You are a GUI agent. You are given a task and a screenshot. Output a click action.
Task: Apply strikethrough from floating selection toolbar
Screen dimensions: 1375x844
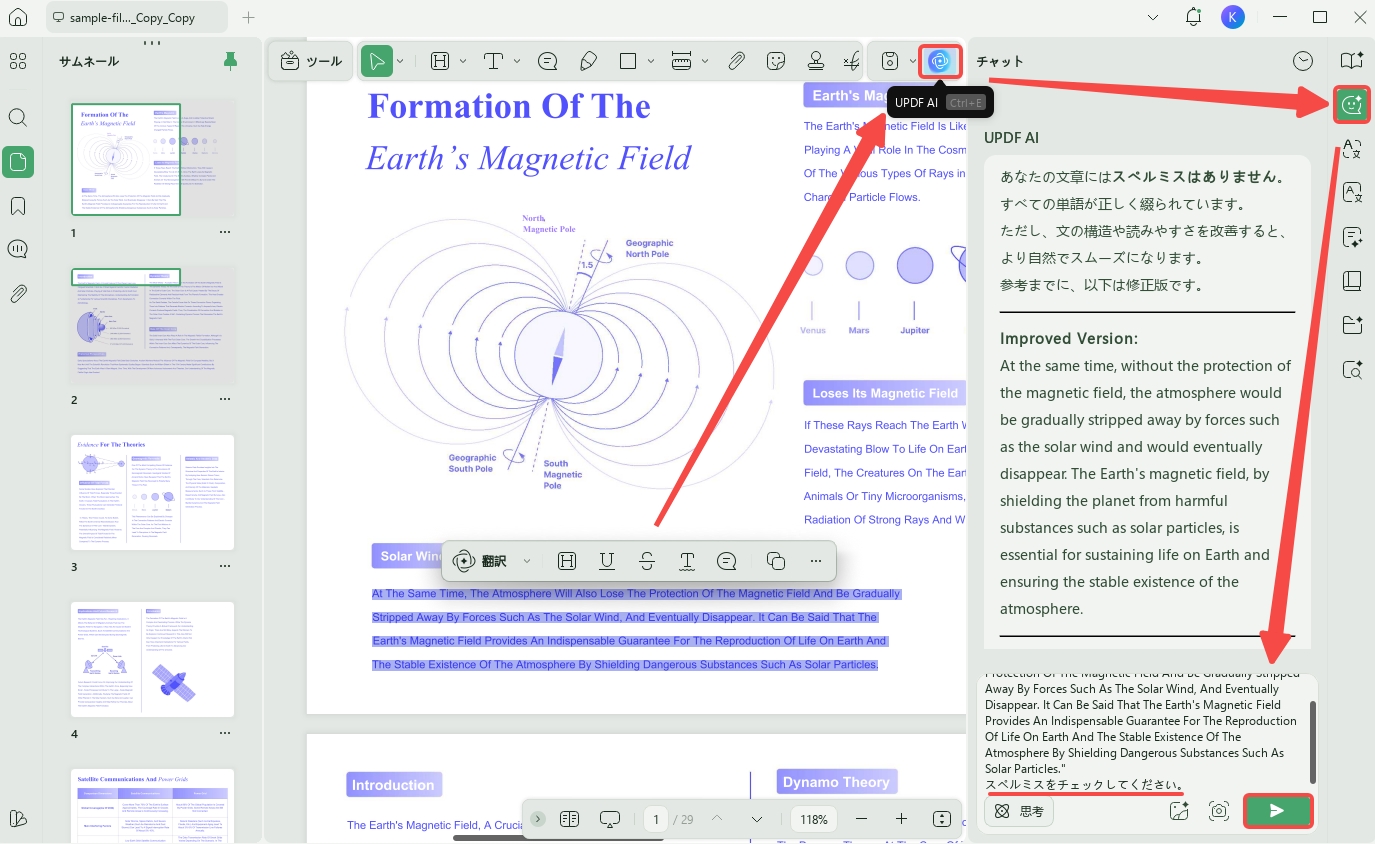coord(647,561)
